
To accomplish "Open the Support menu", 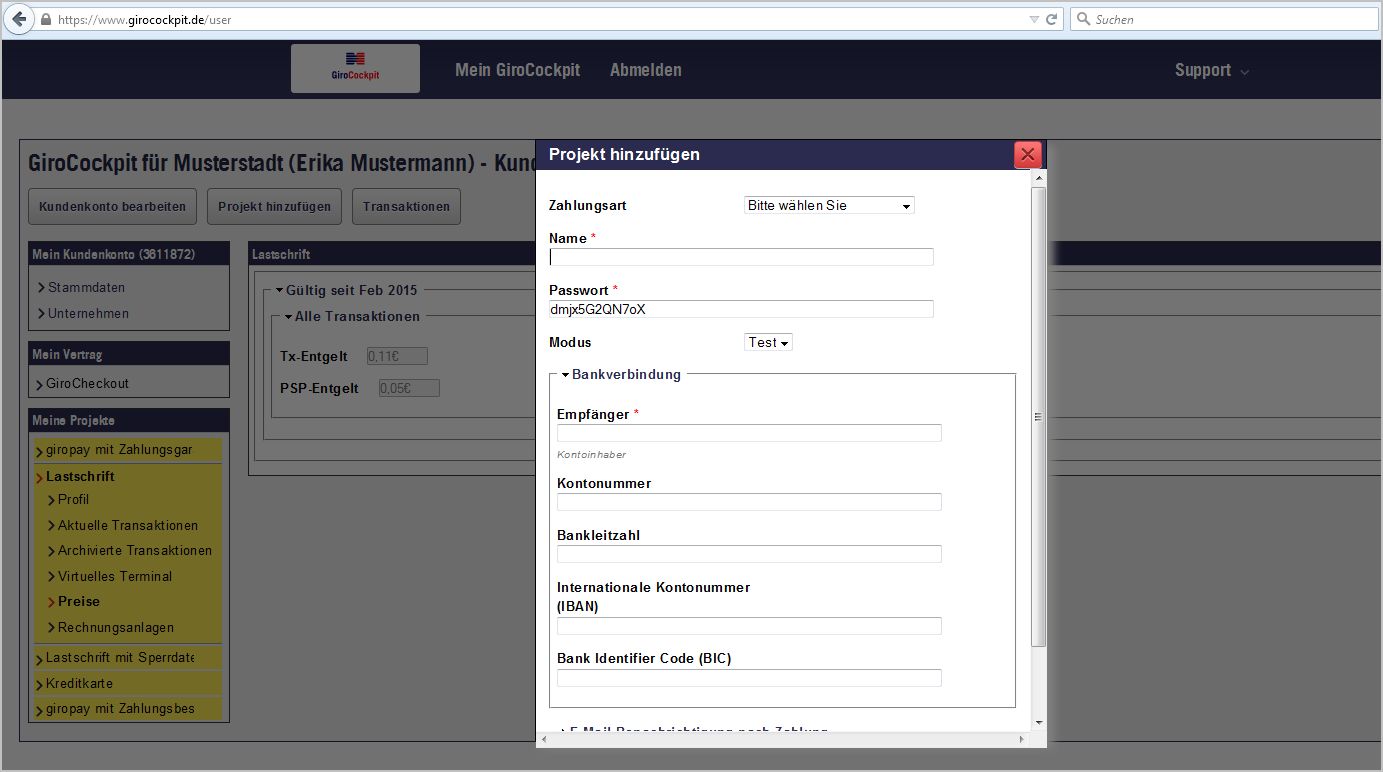I will point(1211,70).
